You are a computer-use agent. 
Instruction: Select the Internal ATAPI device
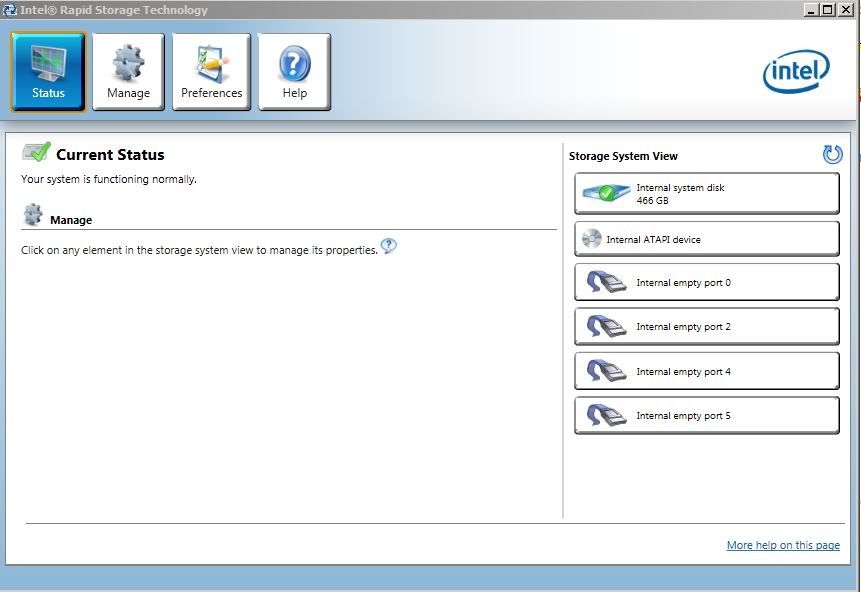click(707, 239)
